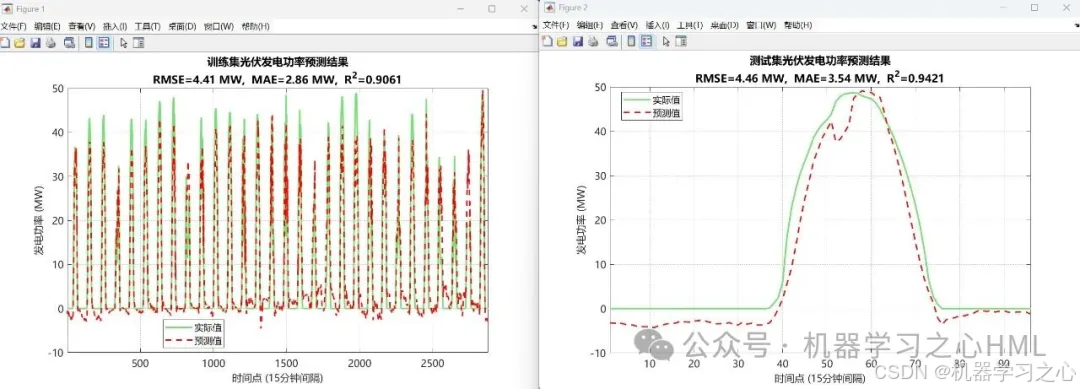Open 帮助(H) menu in Figure 2
This screenshot has width=1080, height=389.
click(x=798, y=25)
